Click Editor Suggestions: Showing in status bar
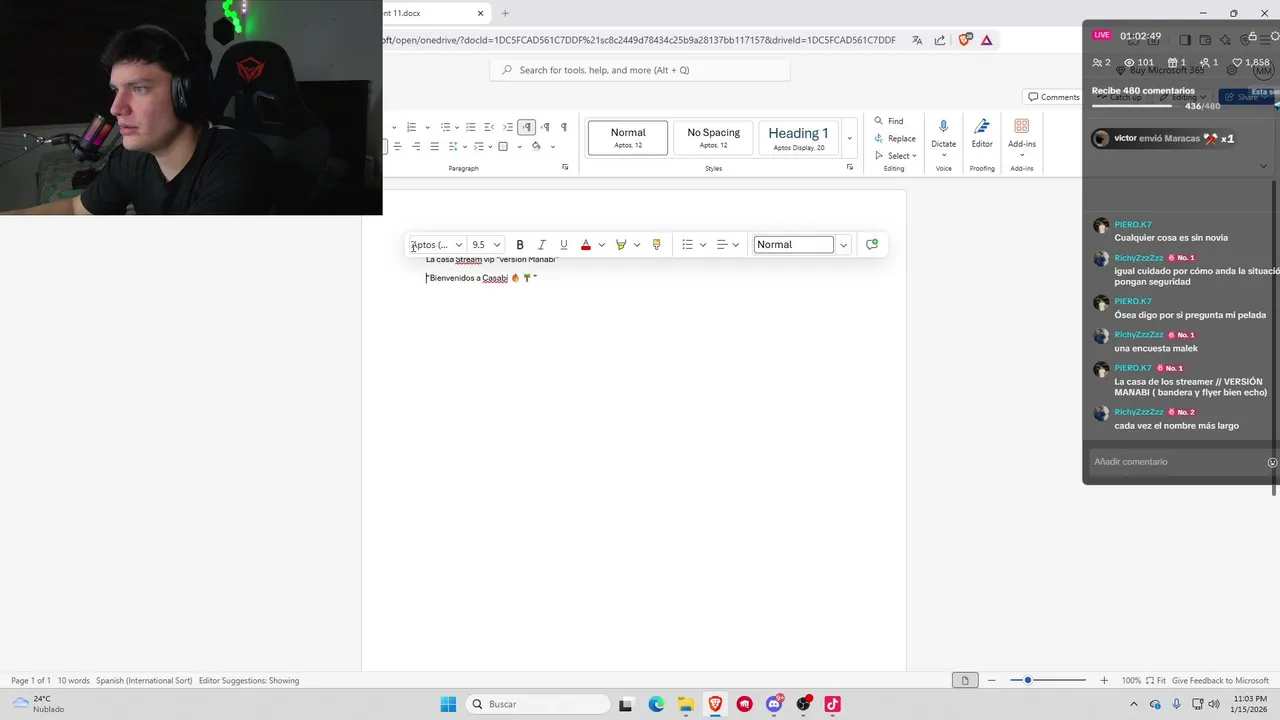The height and width of the screenshot is (720, 1280). point(249,681)
